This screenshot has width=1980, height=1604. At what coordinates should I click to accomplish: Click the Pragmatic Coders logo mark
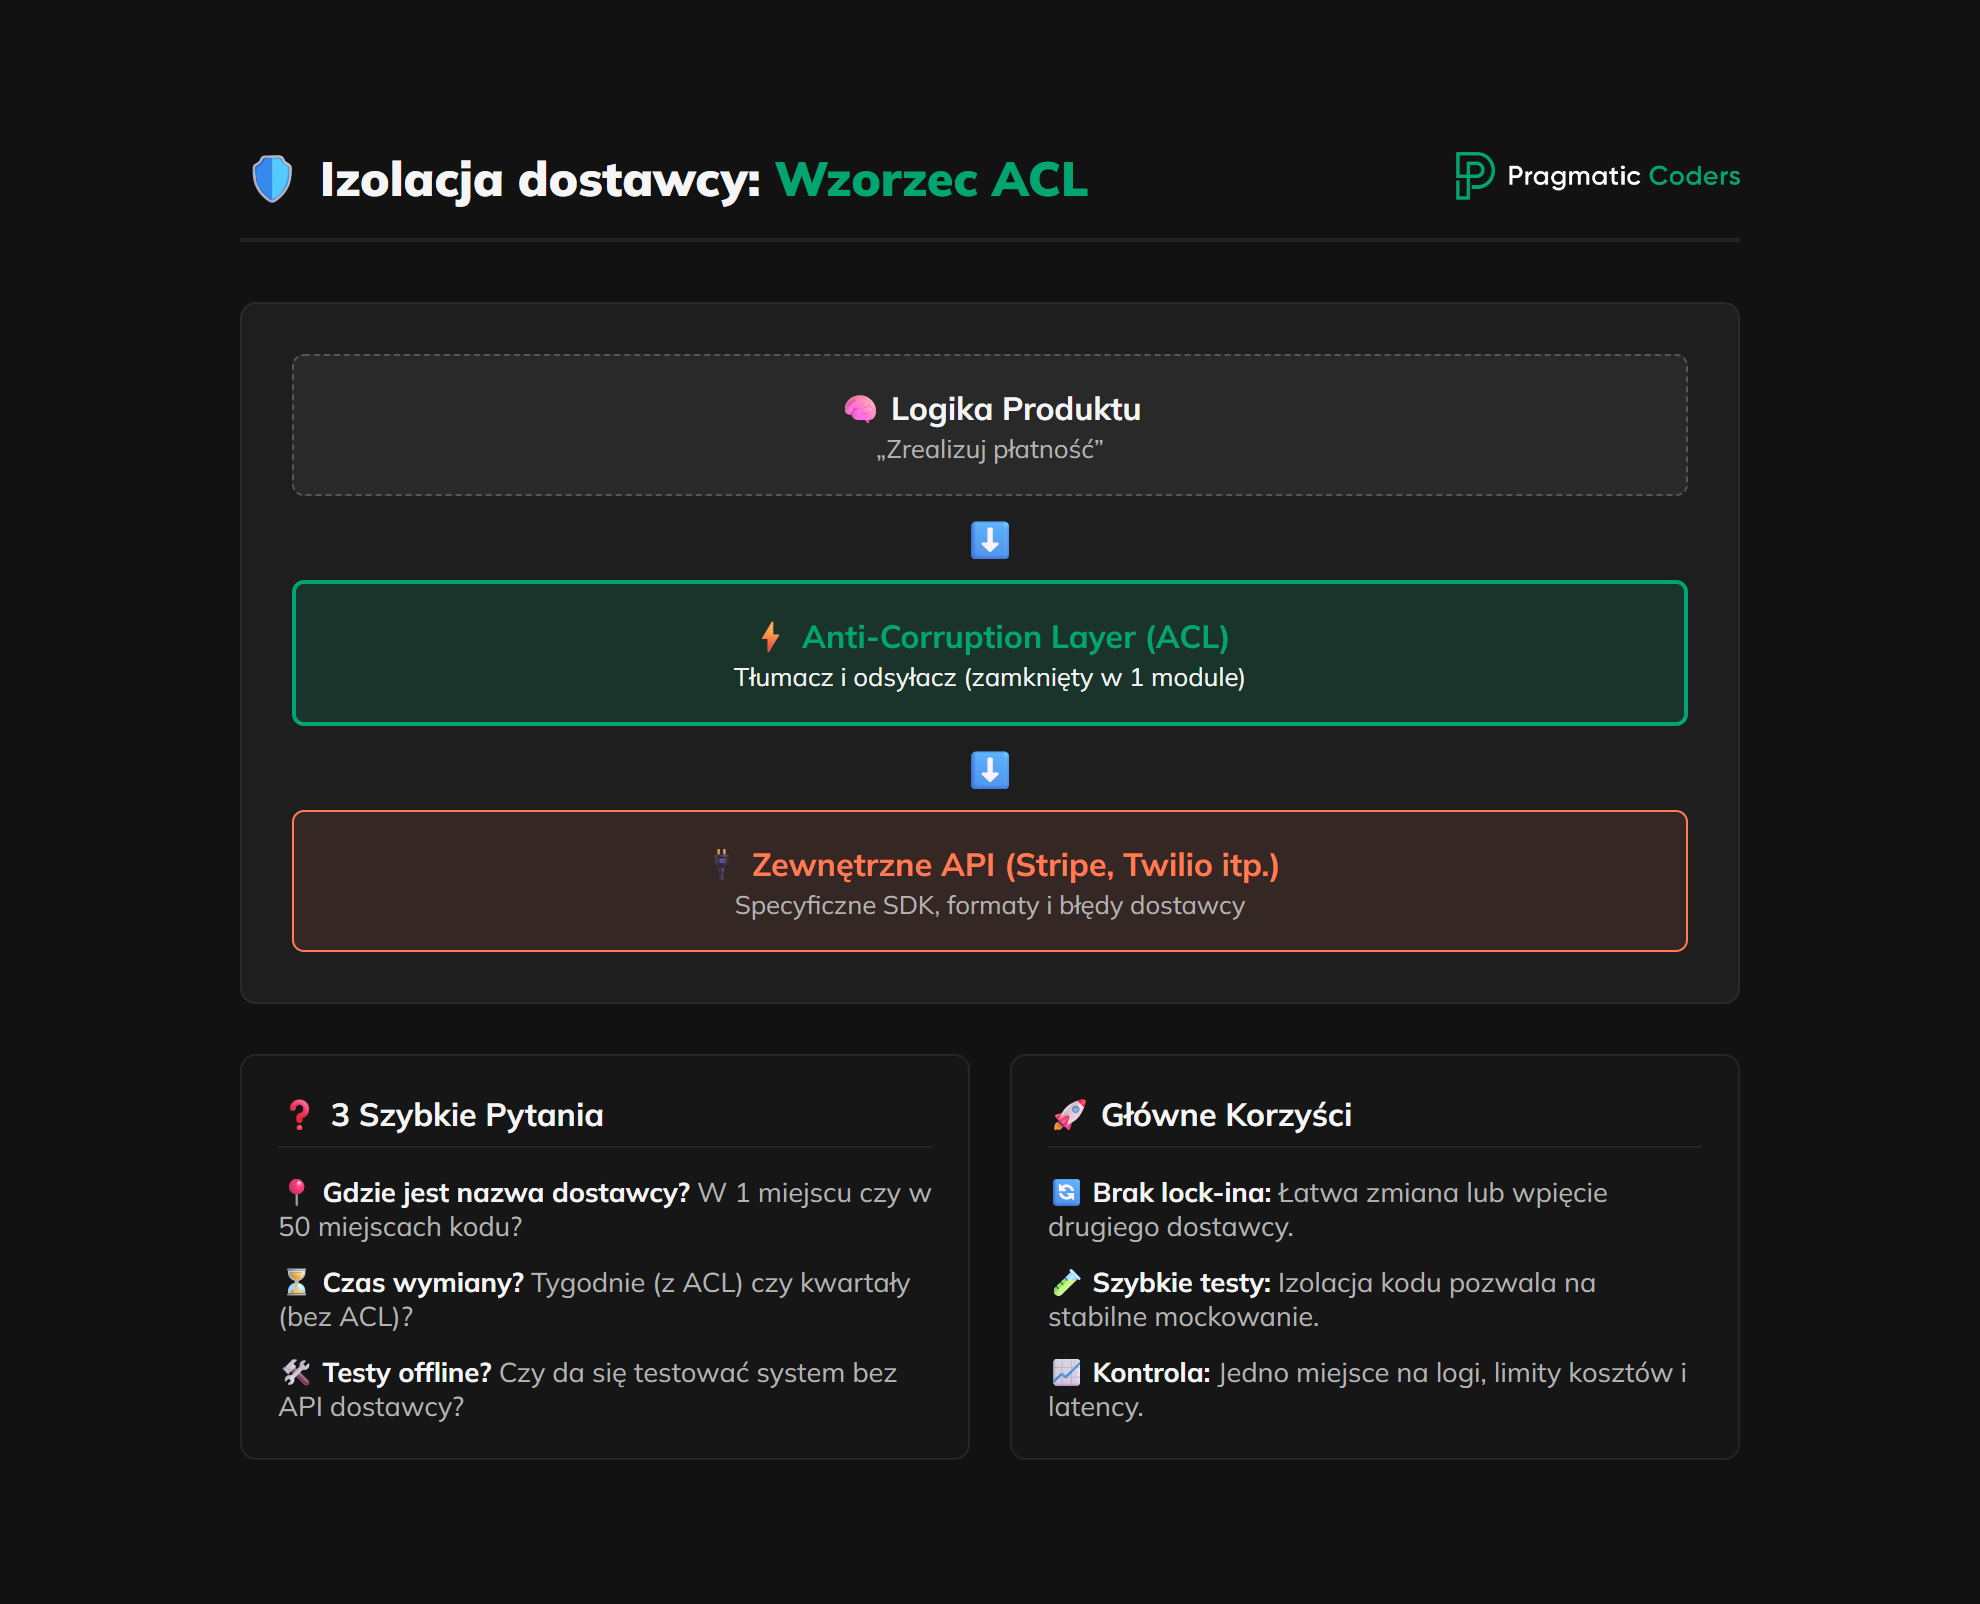coord(1474,176)
